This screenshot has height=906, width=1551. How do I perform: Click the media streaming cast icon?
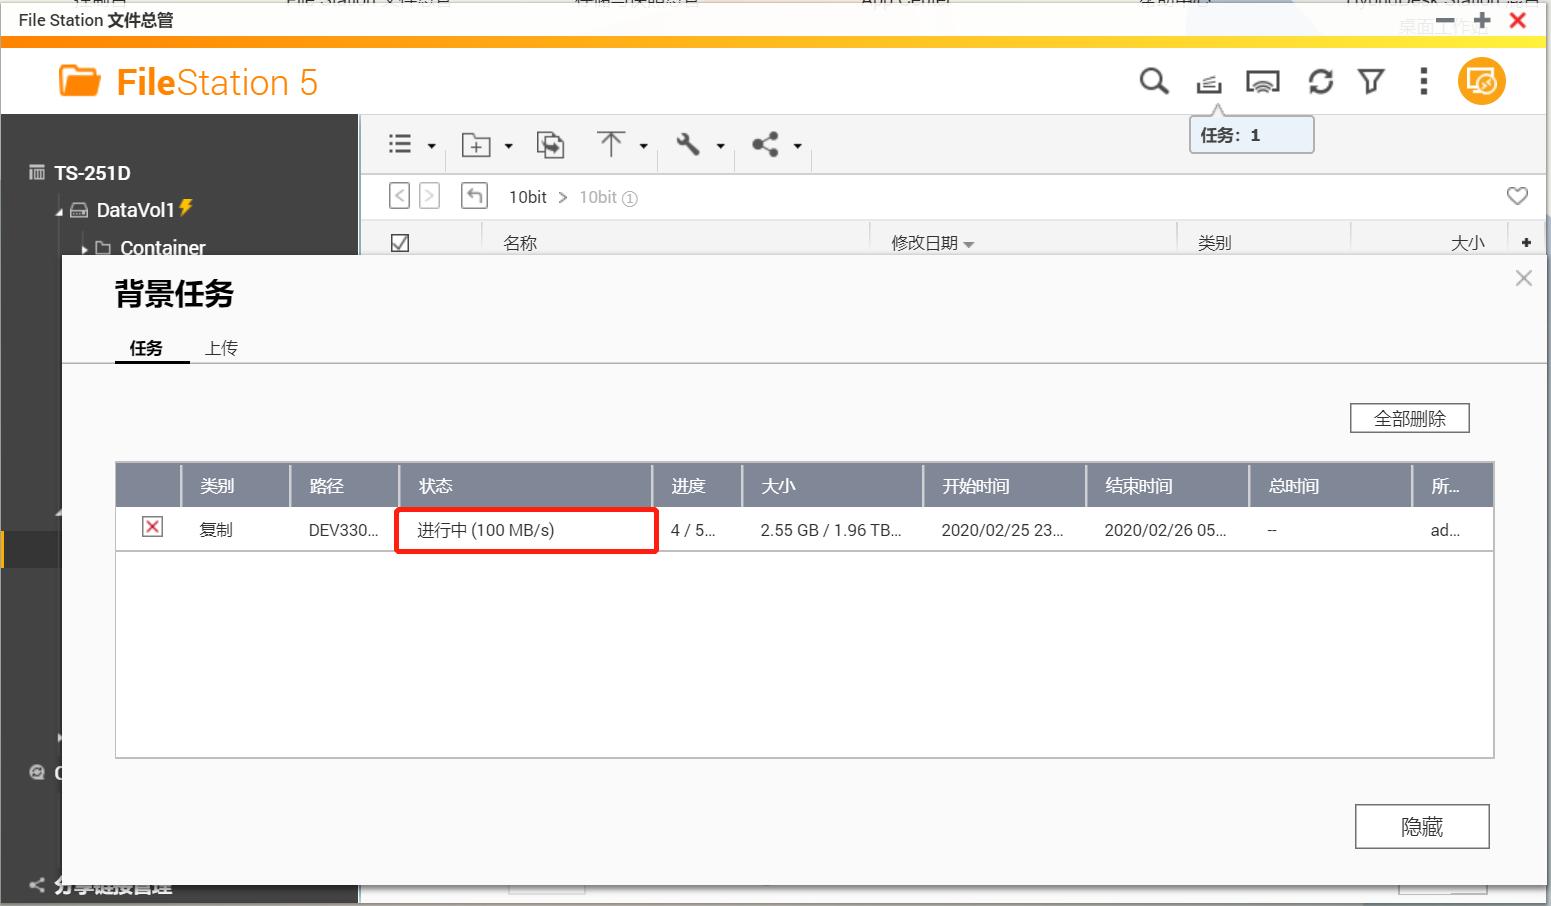point(1263,82)
